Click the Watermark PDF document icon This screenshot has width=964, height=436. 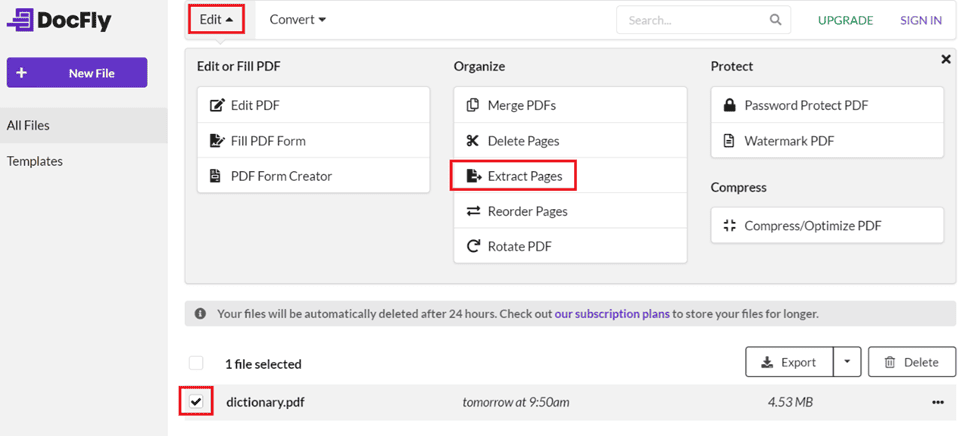point(729,141)
